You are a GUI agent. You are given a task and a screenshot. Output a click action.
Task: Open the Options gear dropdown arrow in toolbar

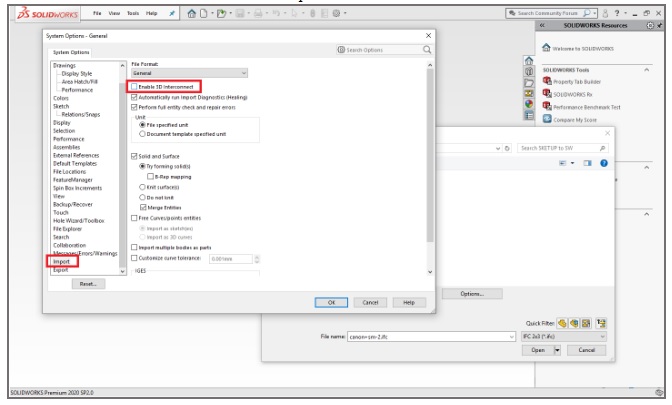[345, 14]
